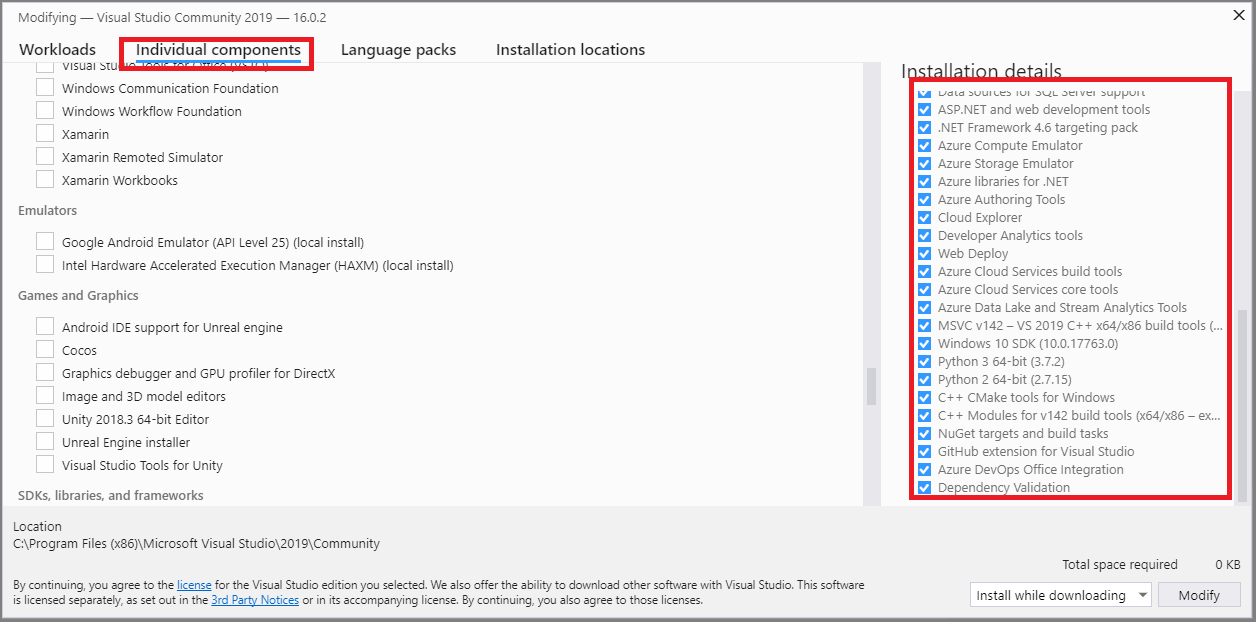The image size is (1256, 622).
Task: Switch to the Workloads tab
Action: [57, 50]
